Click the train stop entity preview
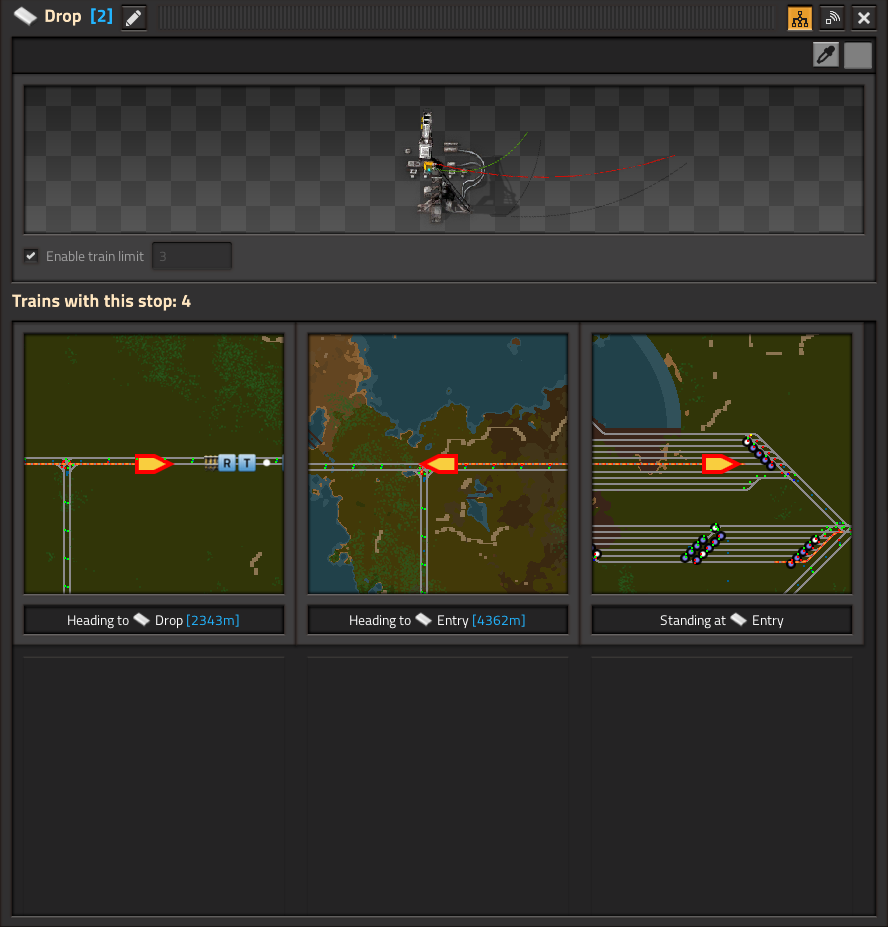 [x=443, y=160]
